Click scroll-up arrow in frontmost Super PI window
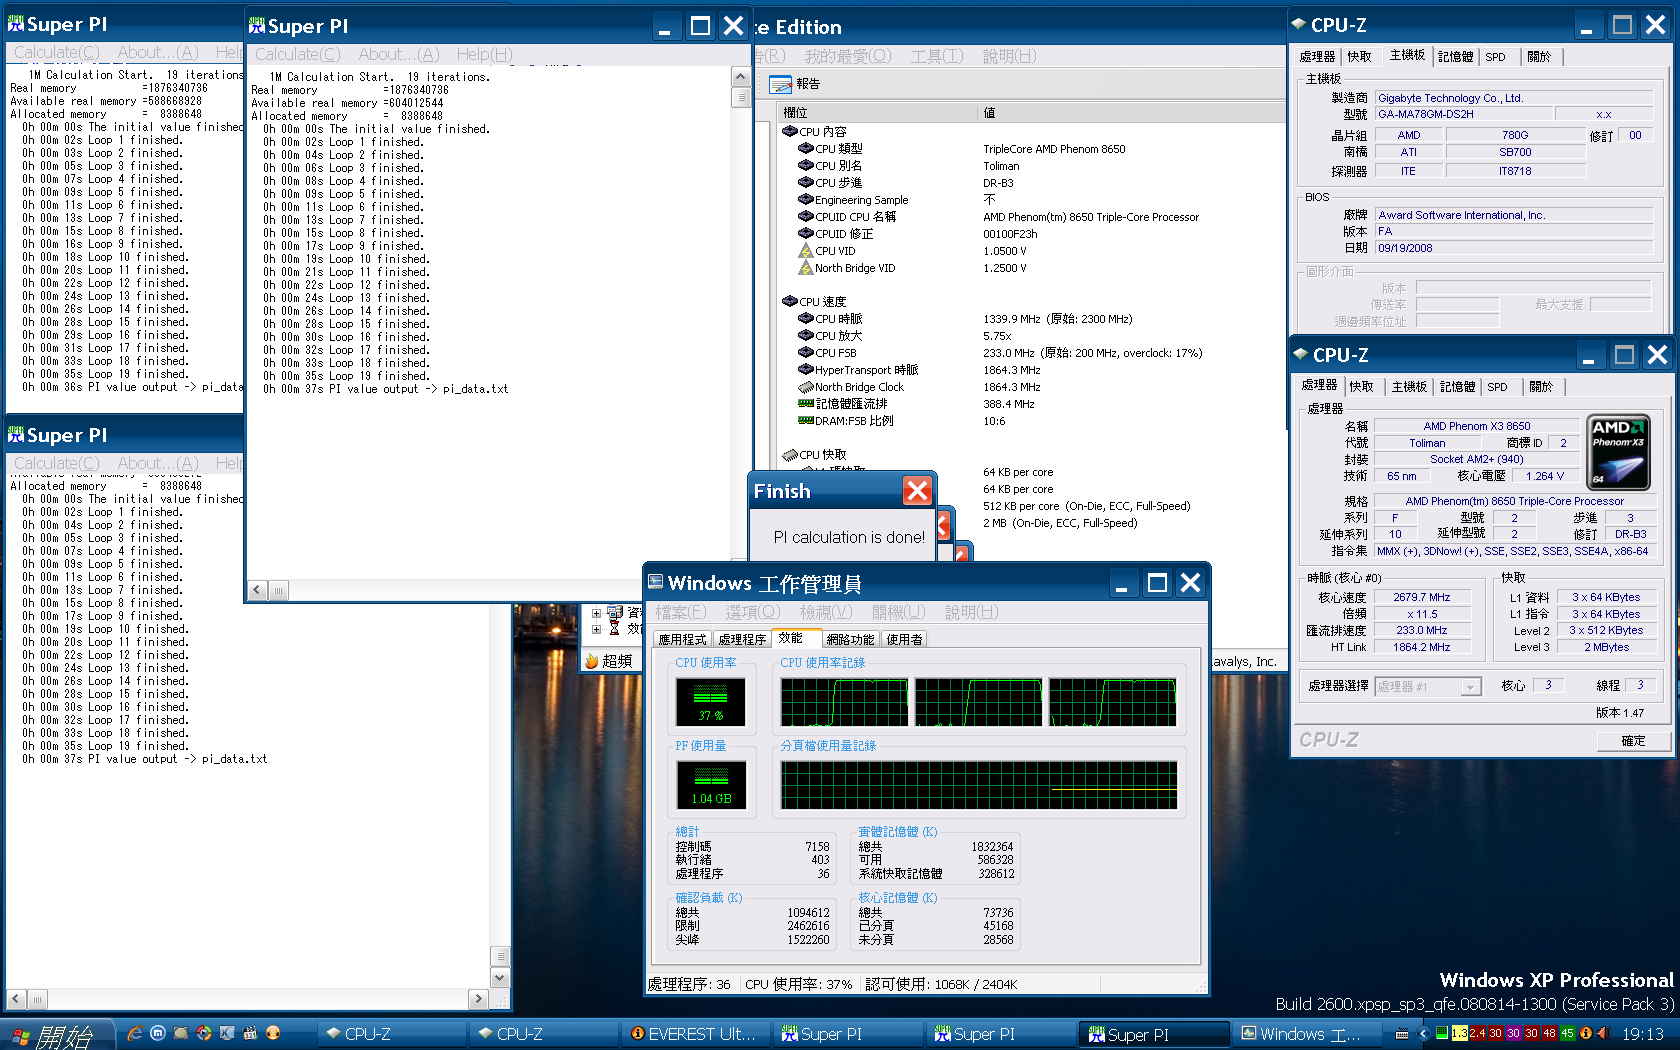The height and width of the screenshot is (1050, 1680). click(x=741, y=77)
